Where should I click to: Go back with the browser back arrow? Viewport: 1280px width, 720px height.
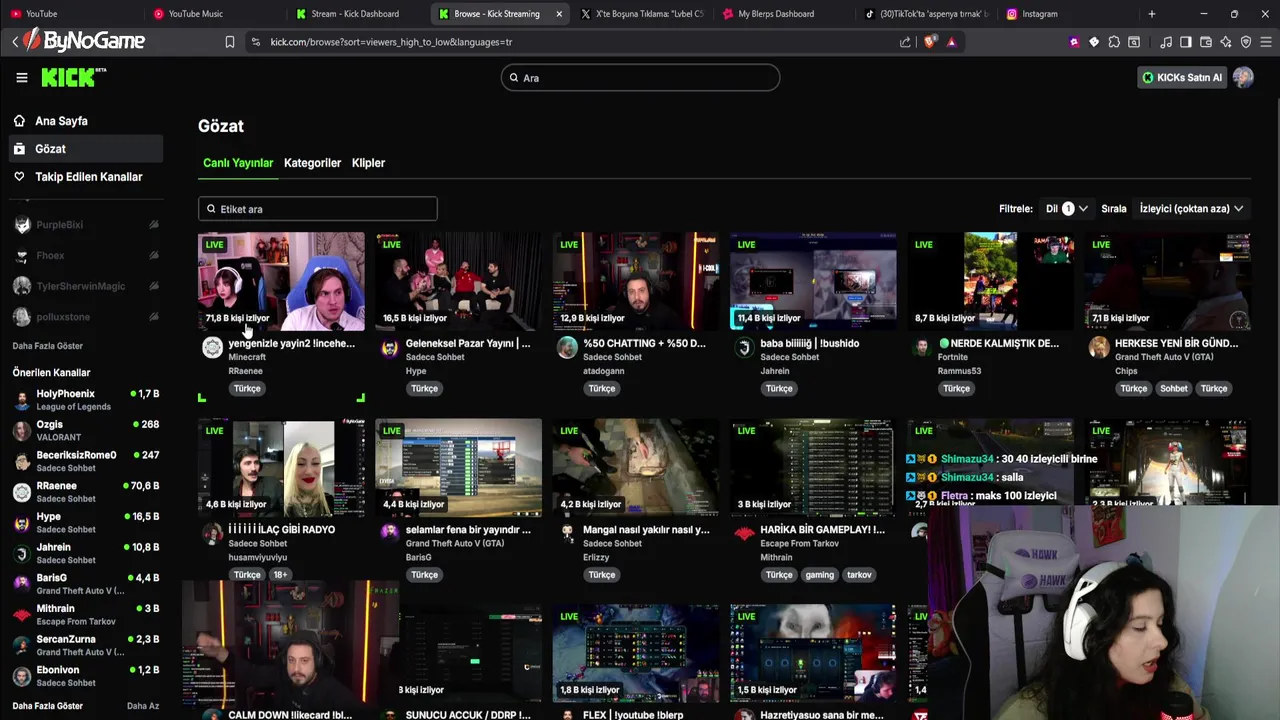point(15,41)
